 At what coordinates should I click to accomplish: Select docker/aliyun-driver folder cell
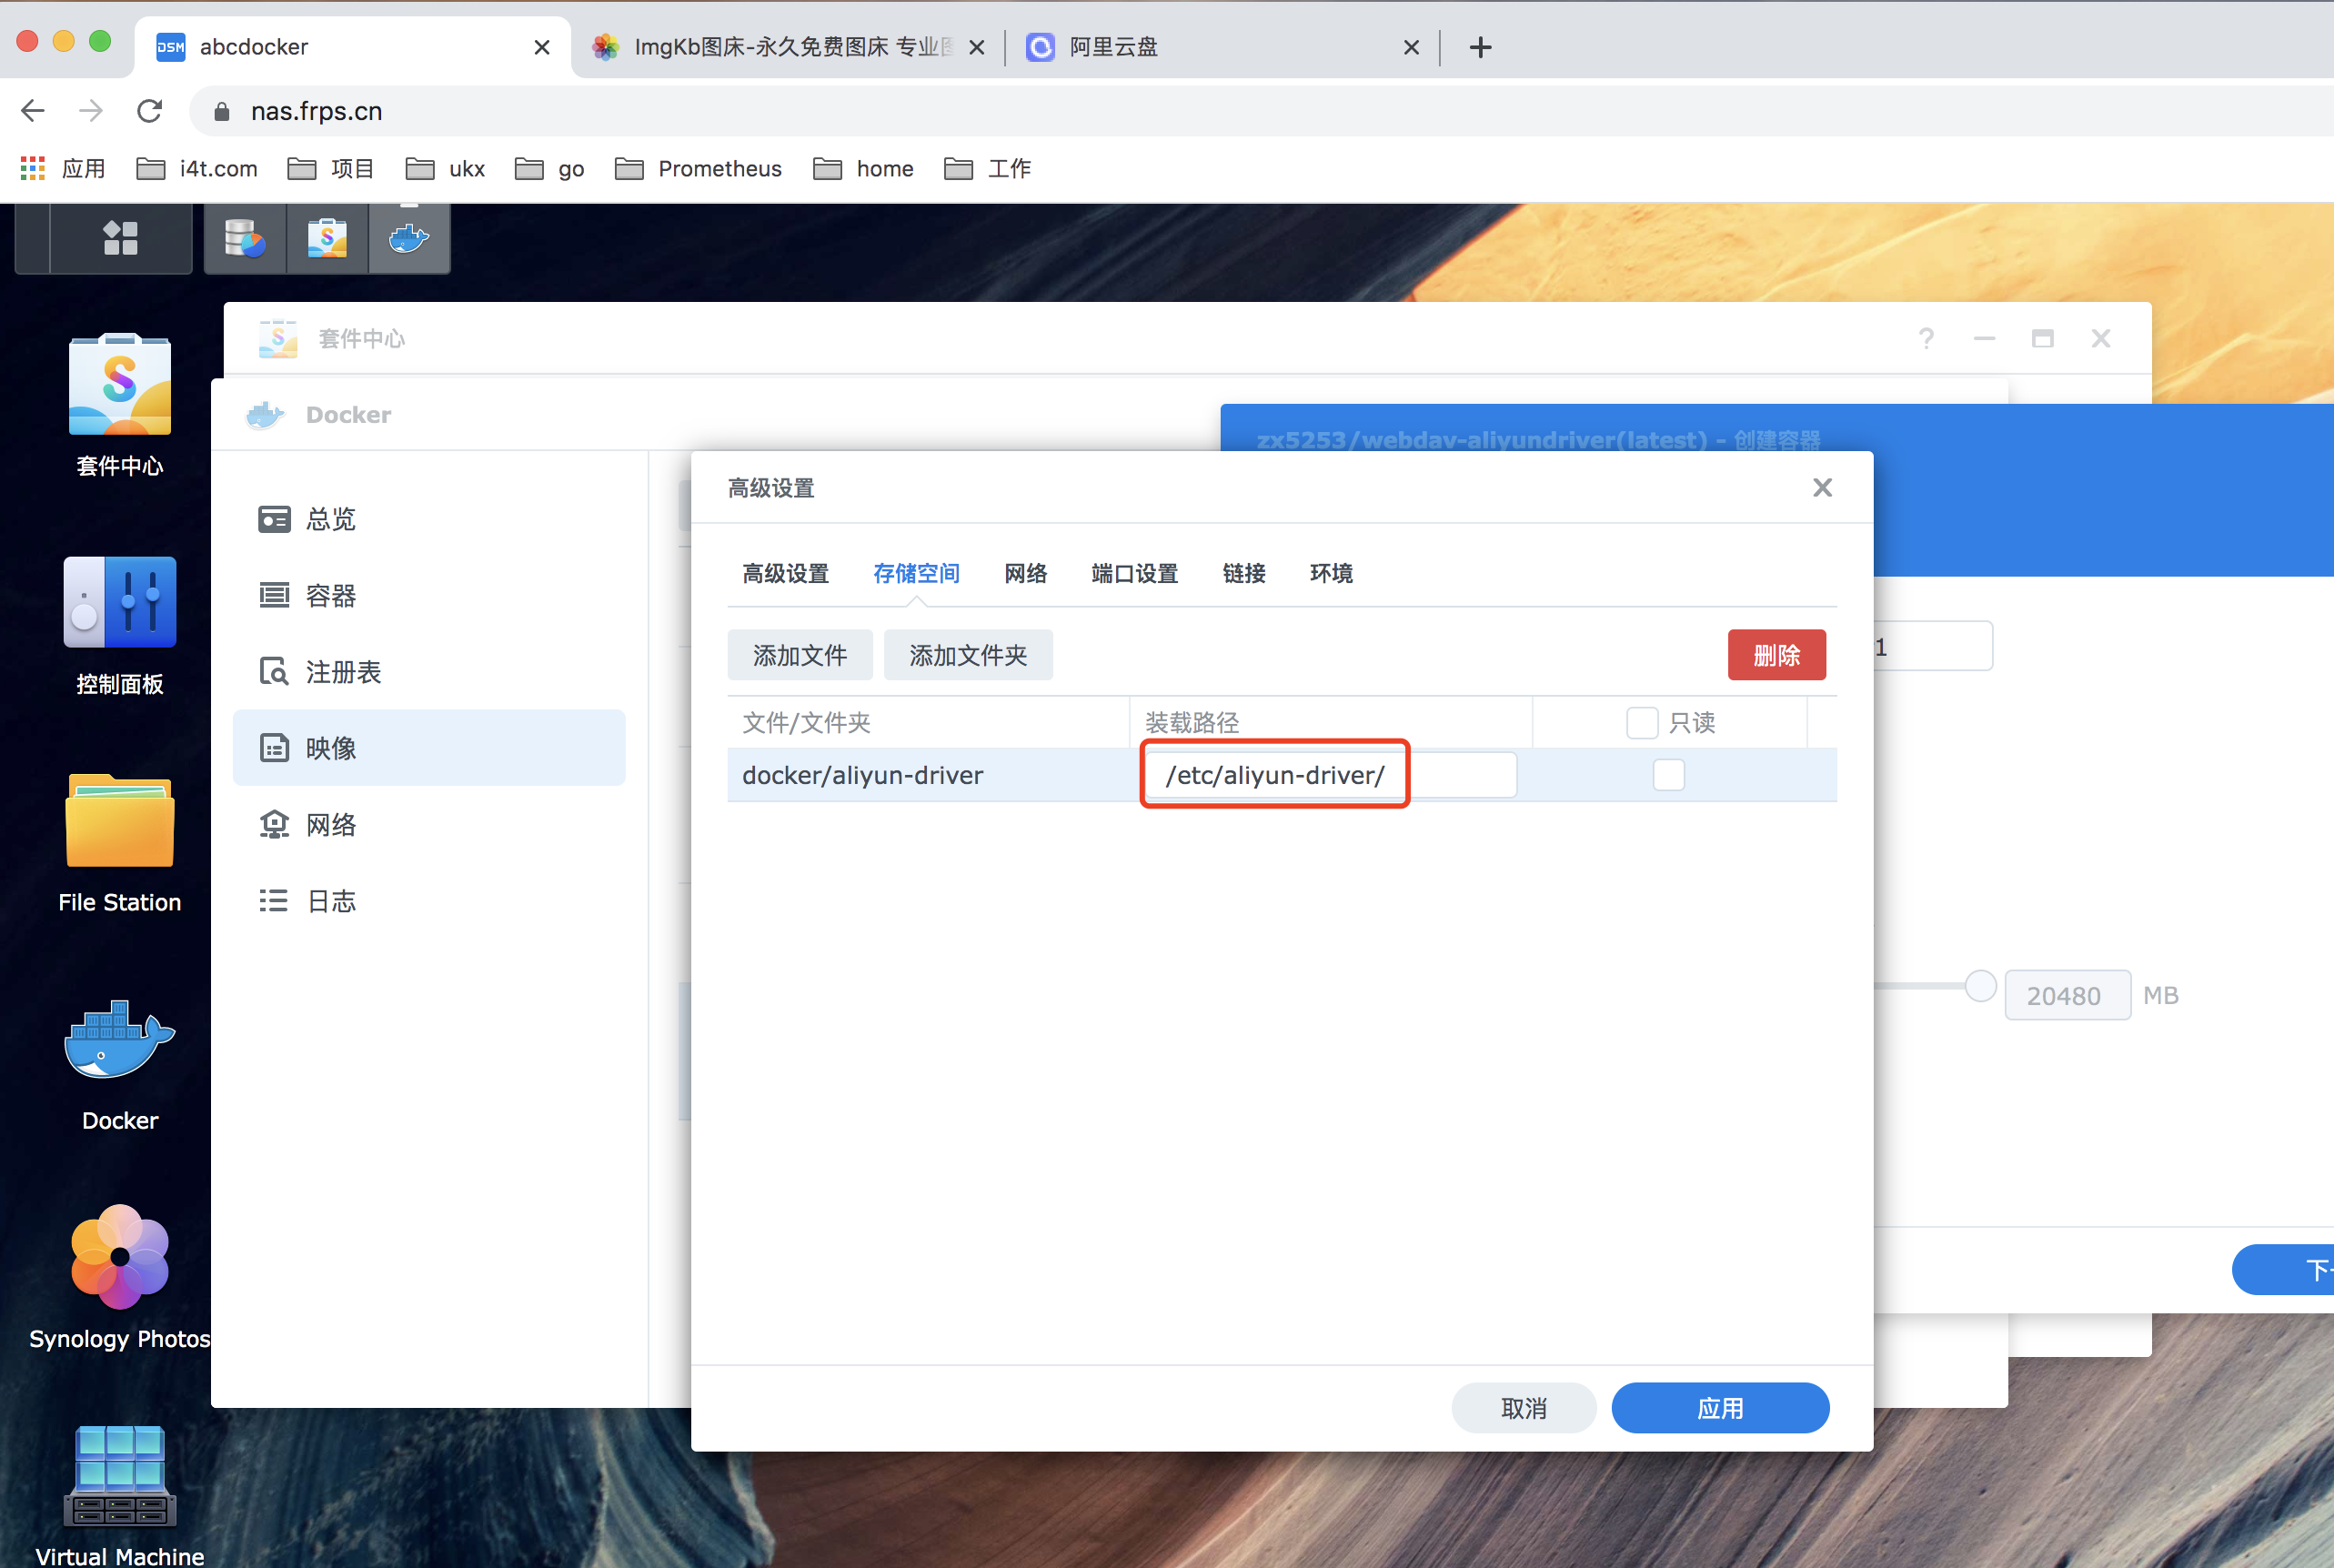(x=928, y=775)
